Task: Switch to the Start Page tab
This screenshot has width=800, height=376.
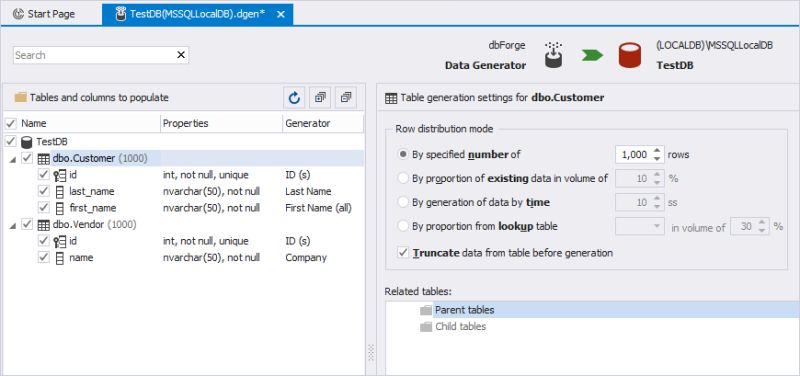Action: (x=44, y=14)
